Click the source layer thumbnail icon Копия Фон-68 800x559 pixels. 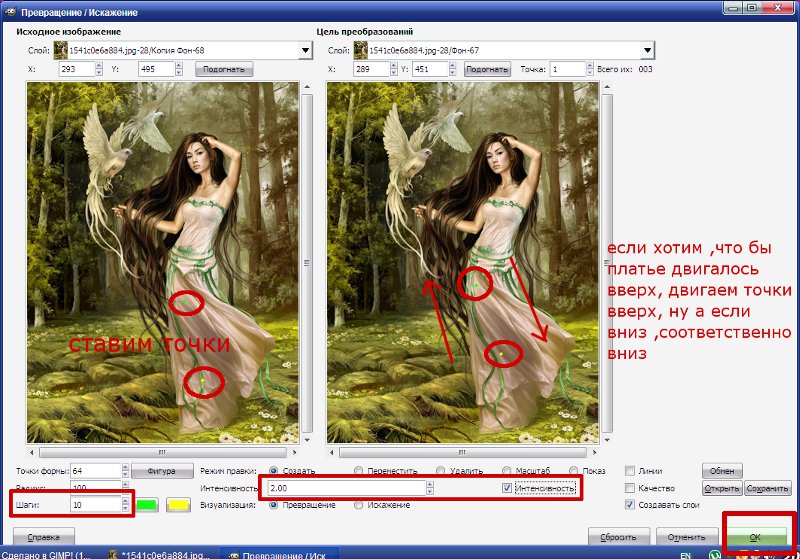pos(61,50)
